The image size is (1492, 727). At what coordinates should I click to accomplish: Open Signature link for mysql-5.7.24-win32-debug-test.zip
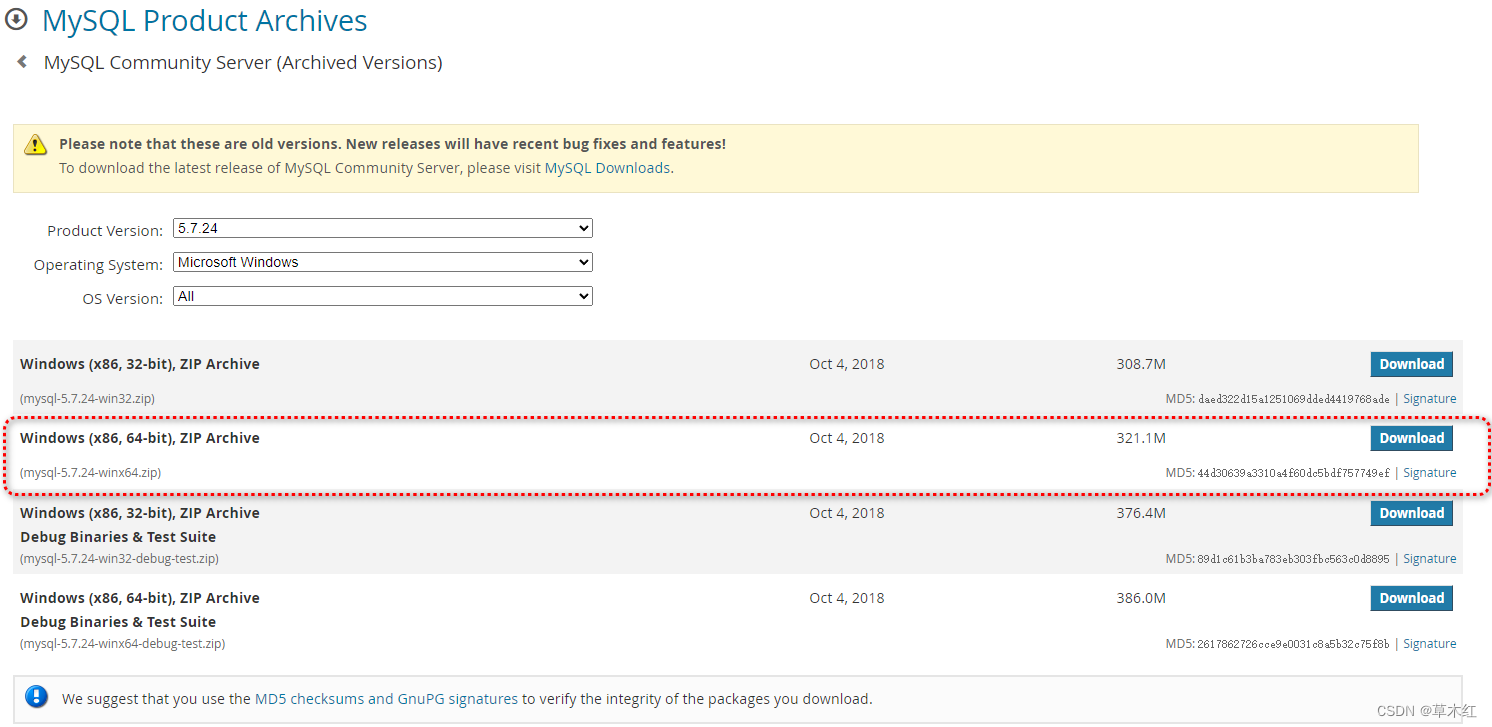tap(1429, 558)
